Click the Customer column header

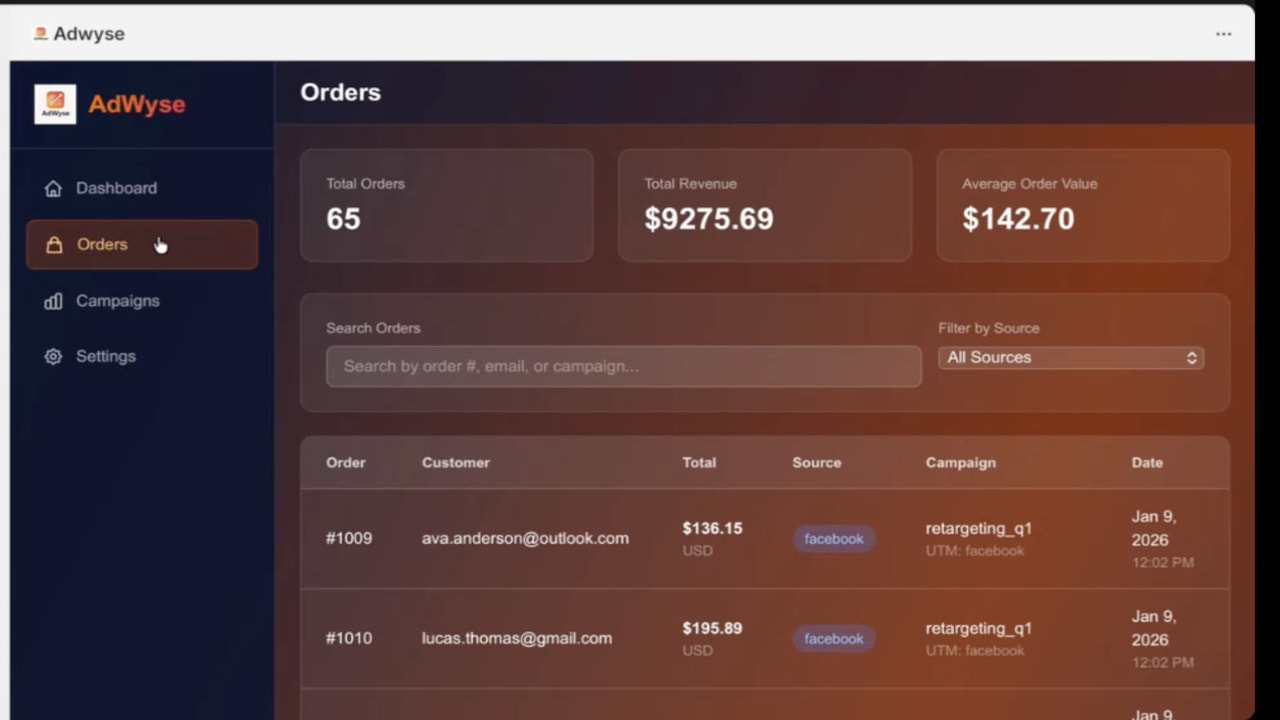pos(456,463)
